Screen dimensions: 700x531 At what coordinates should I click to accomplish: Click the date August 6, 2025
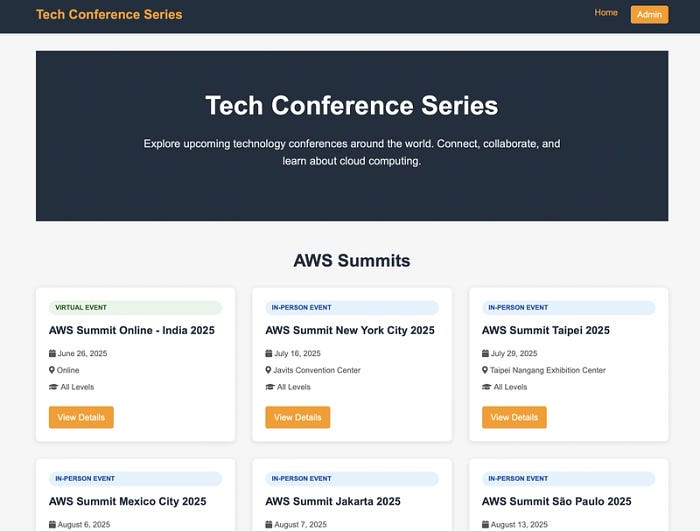(x=84, y=524)
